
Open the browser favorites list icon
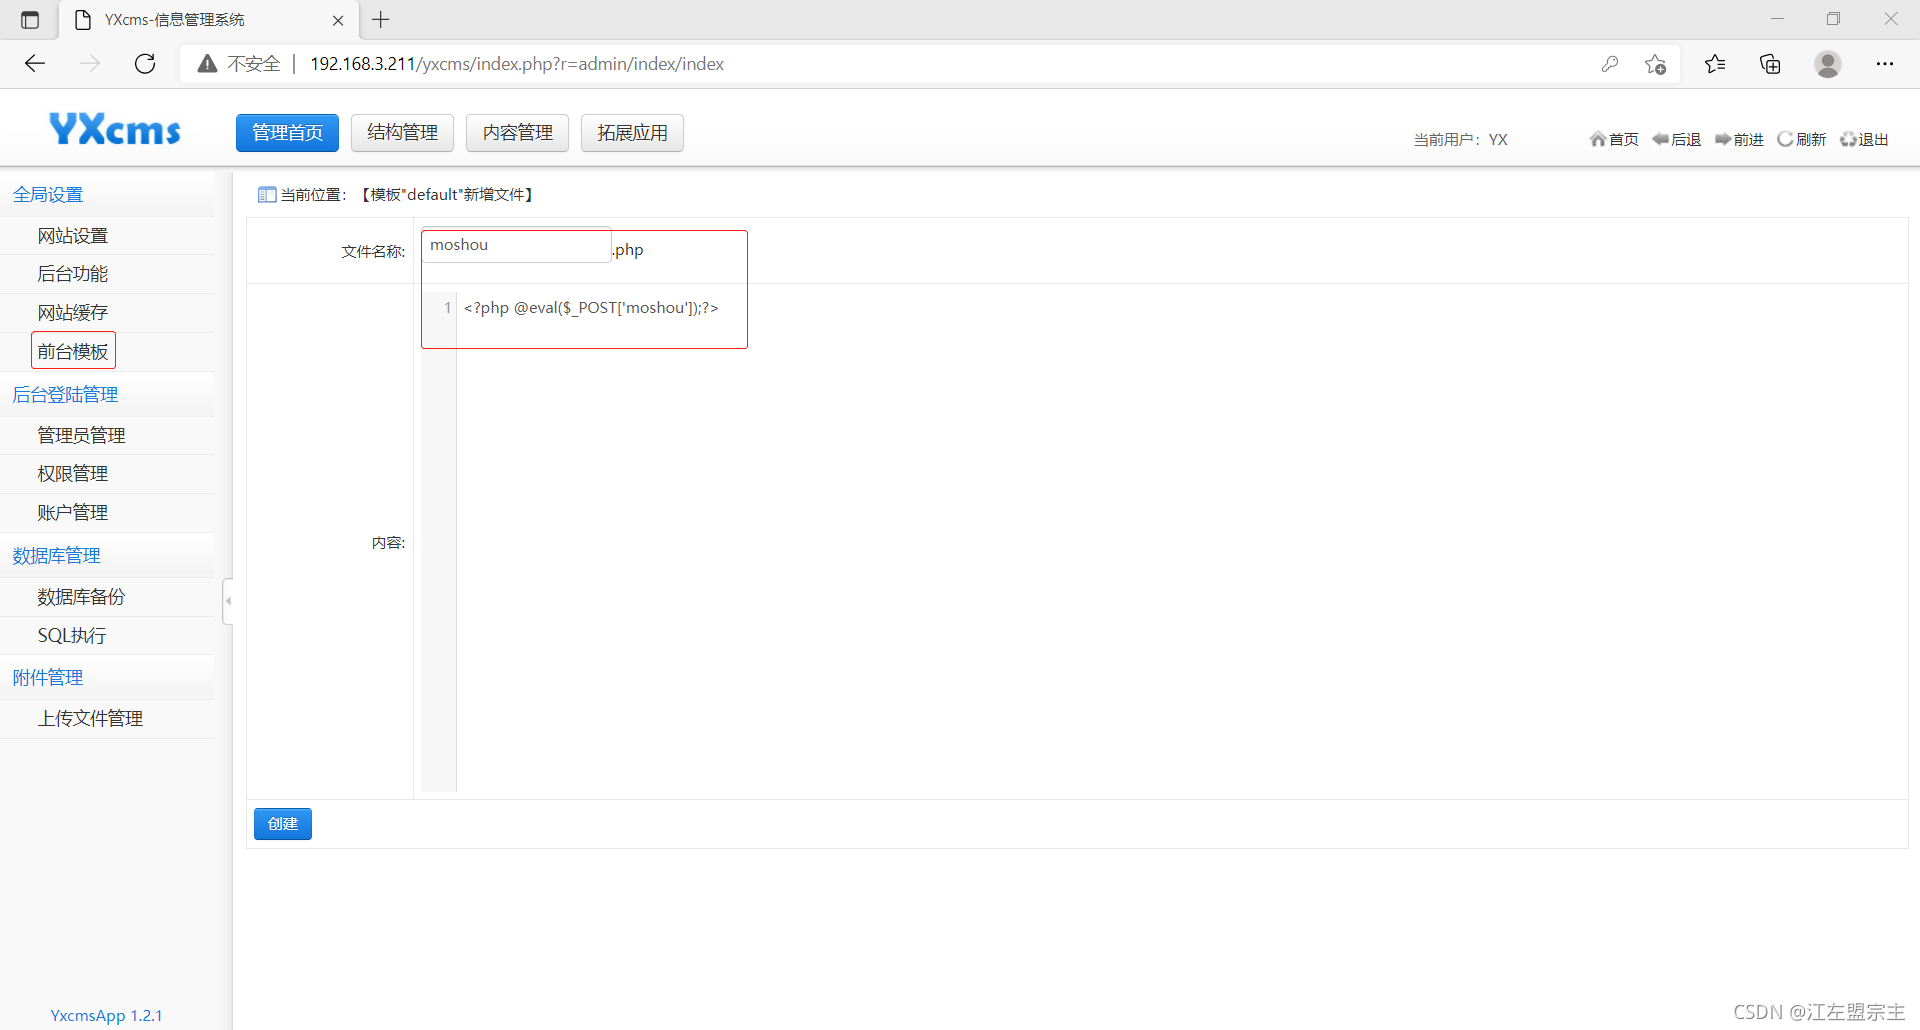(1715, 64)
